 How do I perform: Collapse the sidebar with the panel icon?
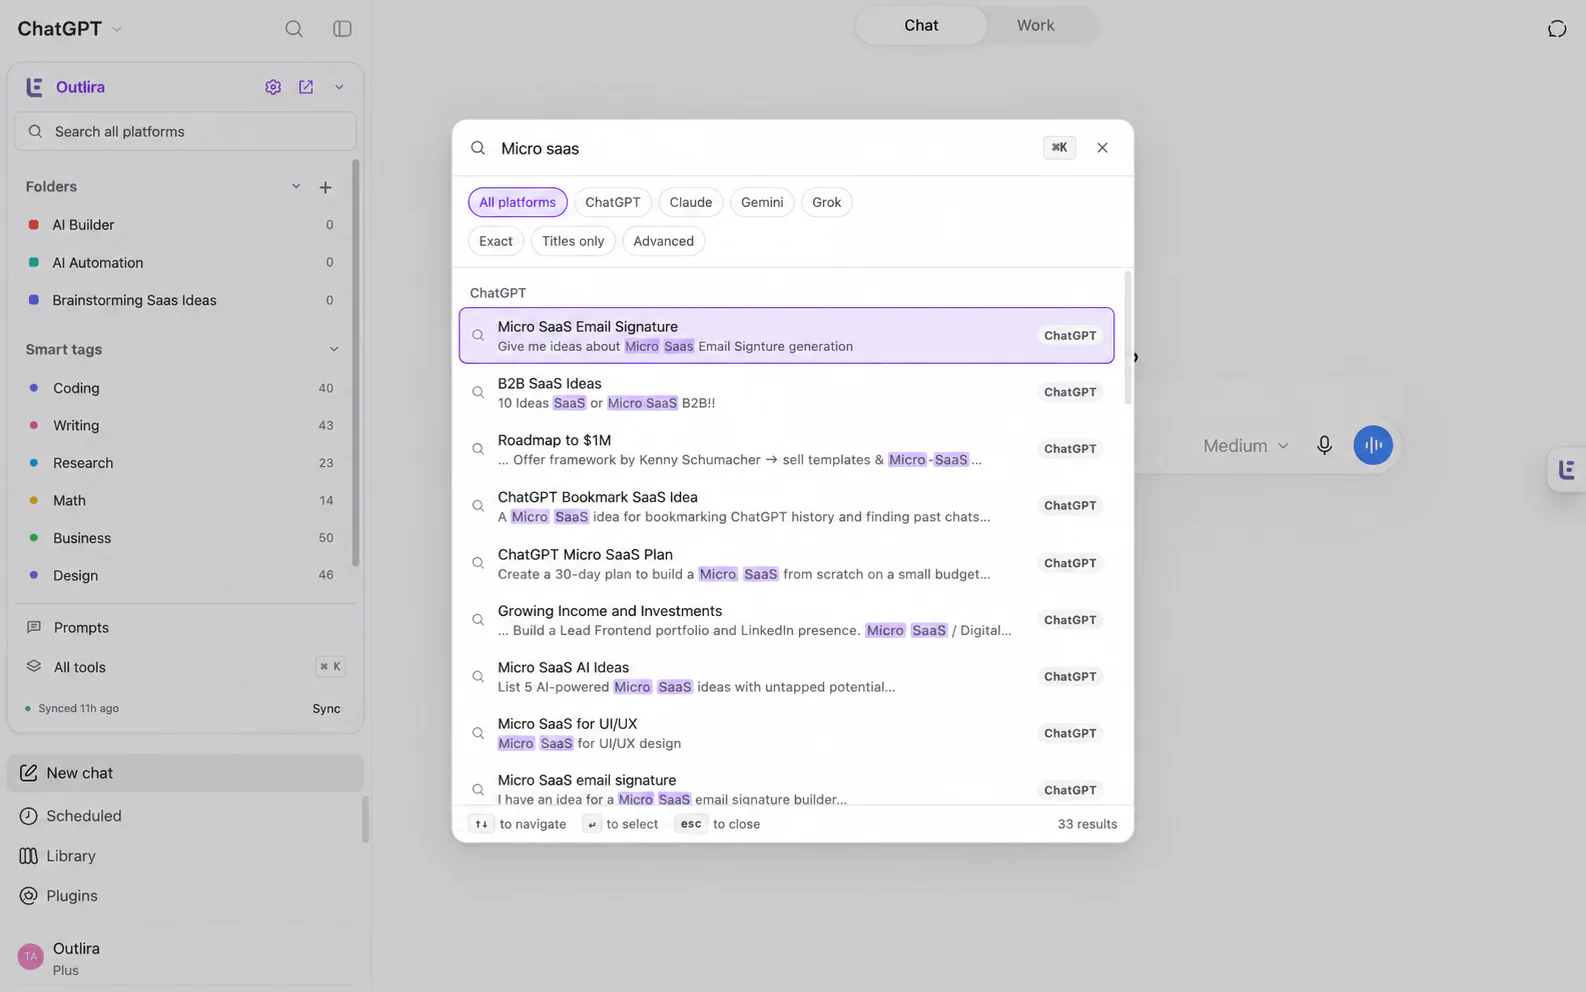pyautogui.click(x=342, y=29)
